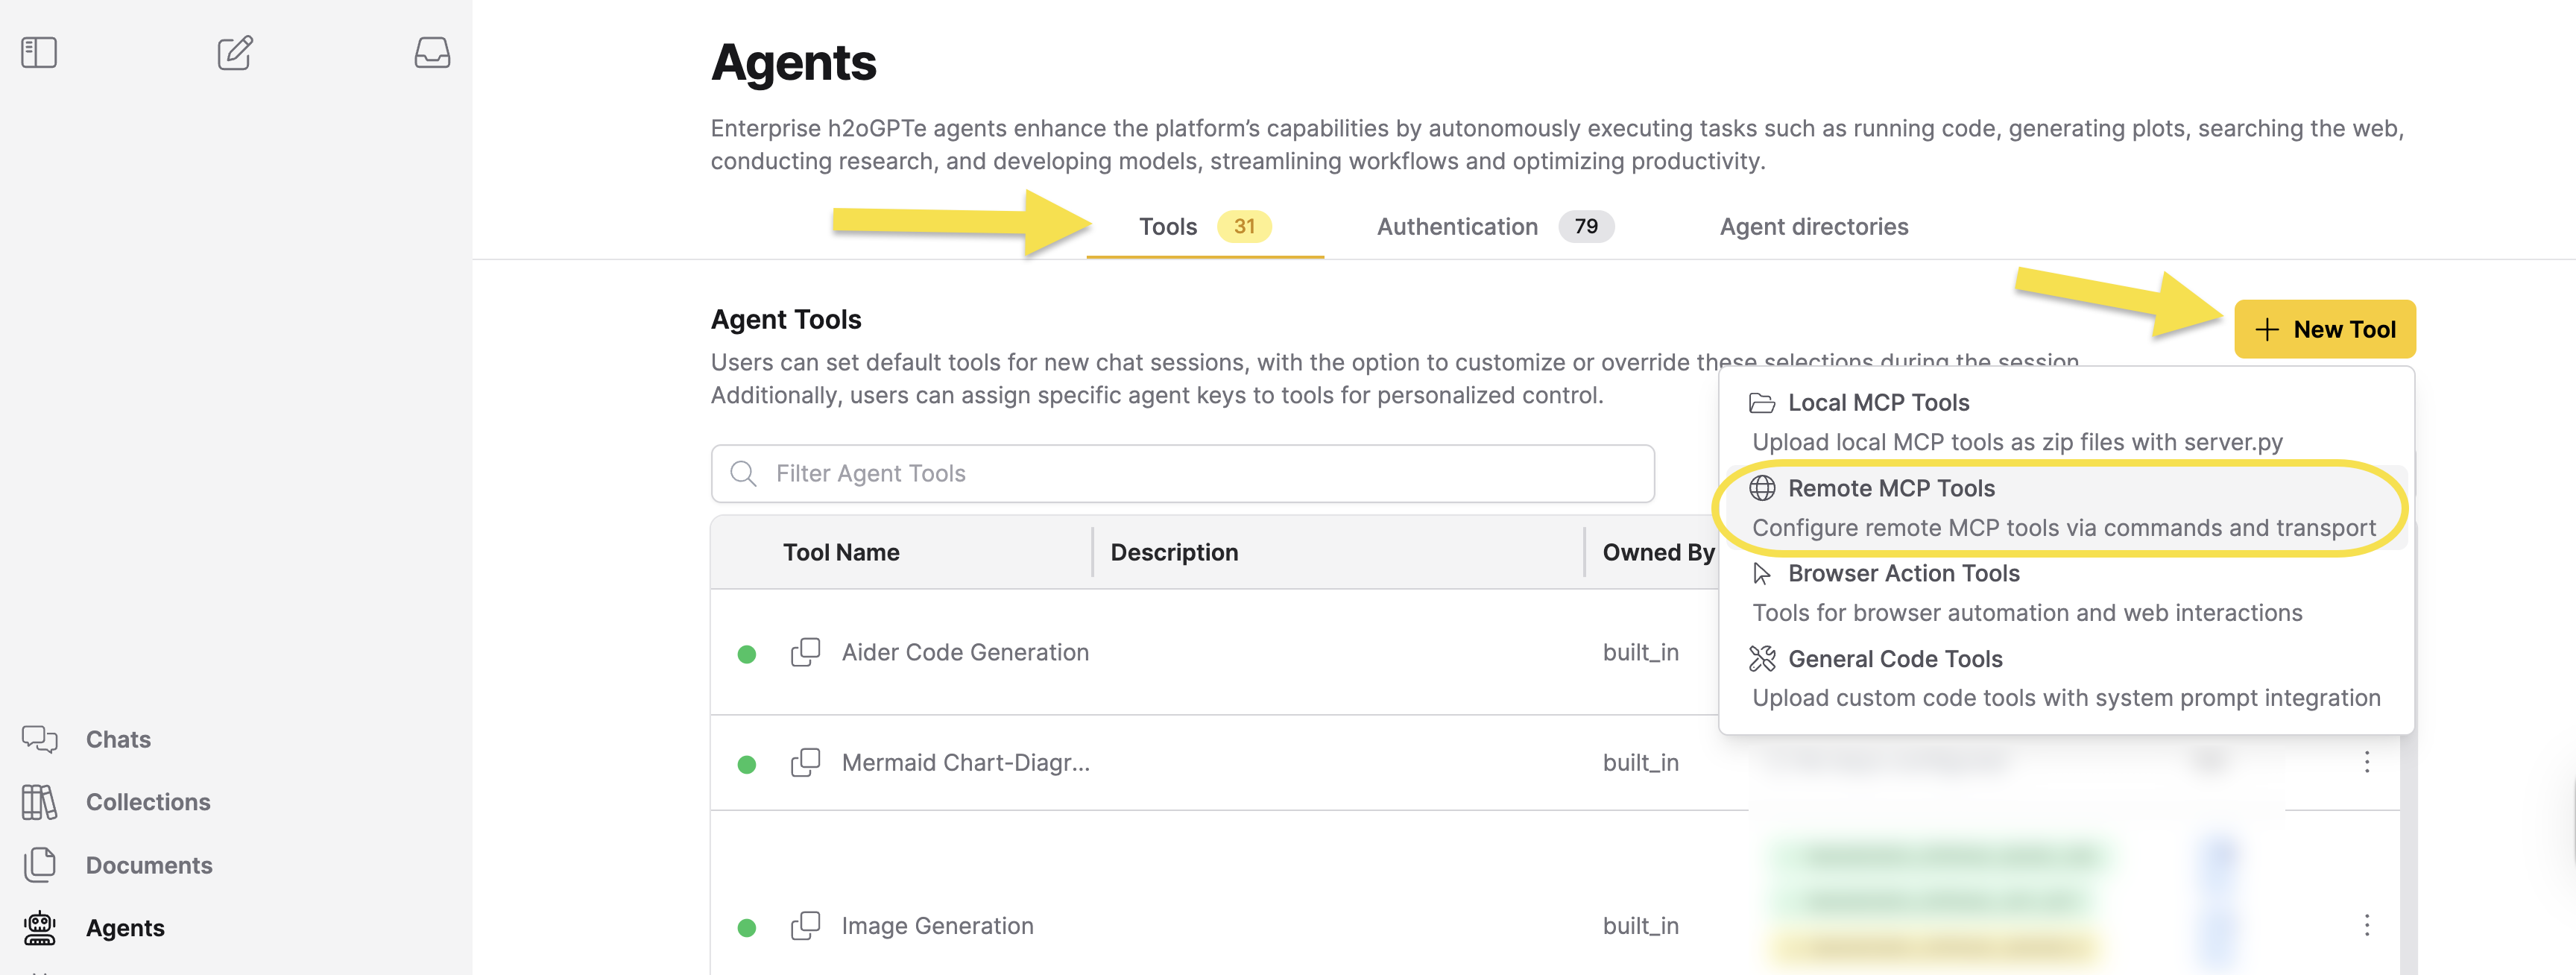Switch to the Authentication tab

(x=1457, y=226)
